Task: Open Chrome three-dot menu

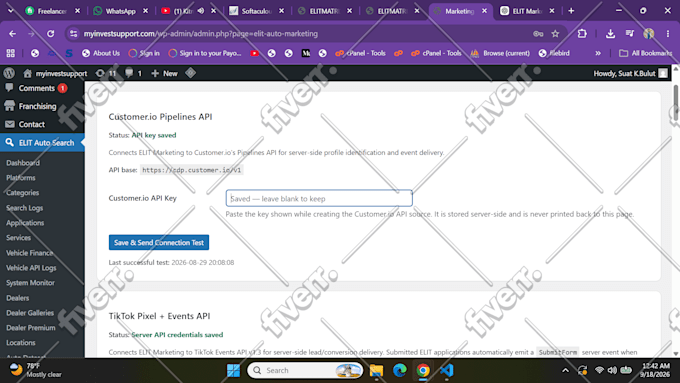Action: [668, 33]
